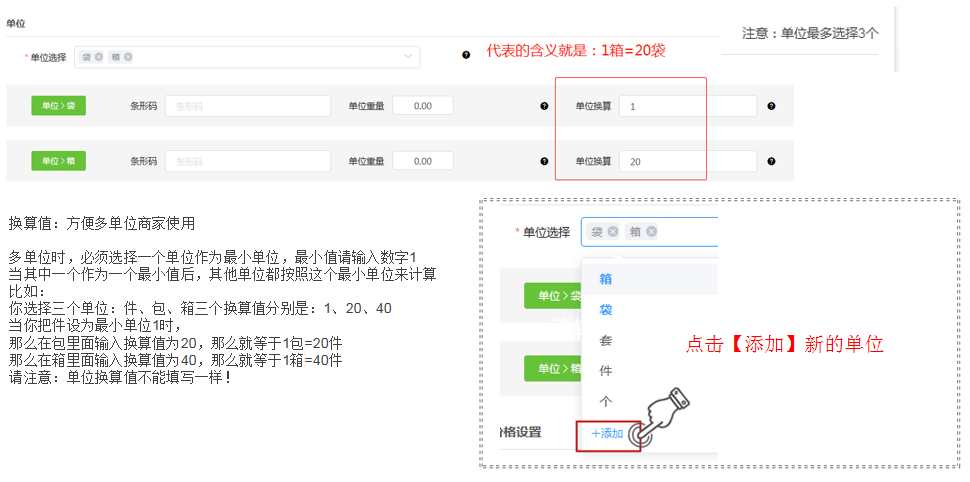970x482 pixels.
Task: Click the 单位 > 箱 button behind the dropdown list
Action: [x=553, y=369]
